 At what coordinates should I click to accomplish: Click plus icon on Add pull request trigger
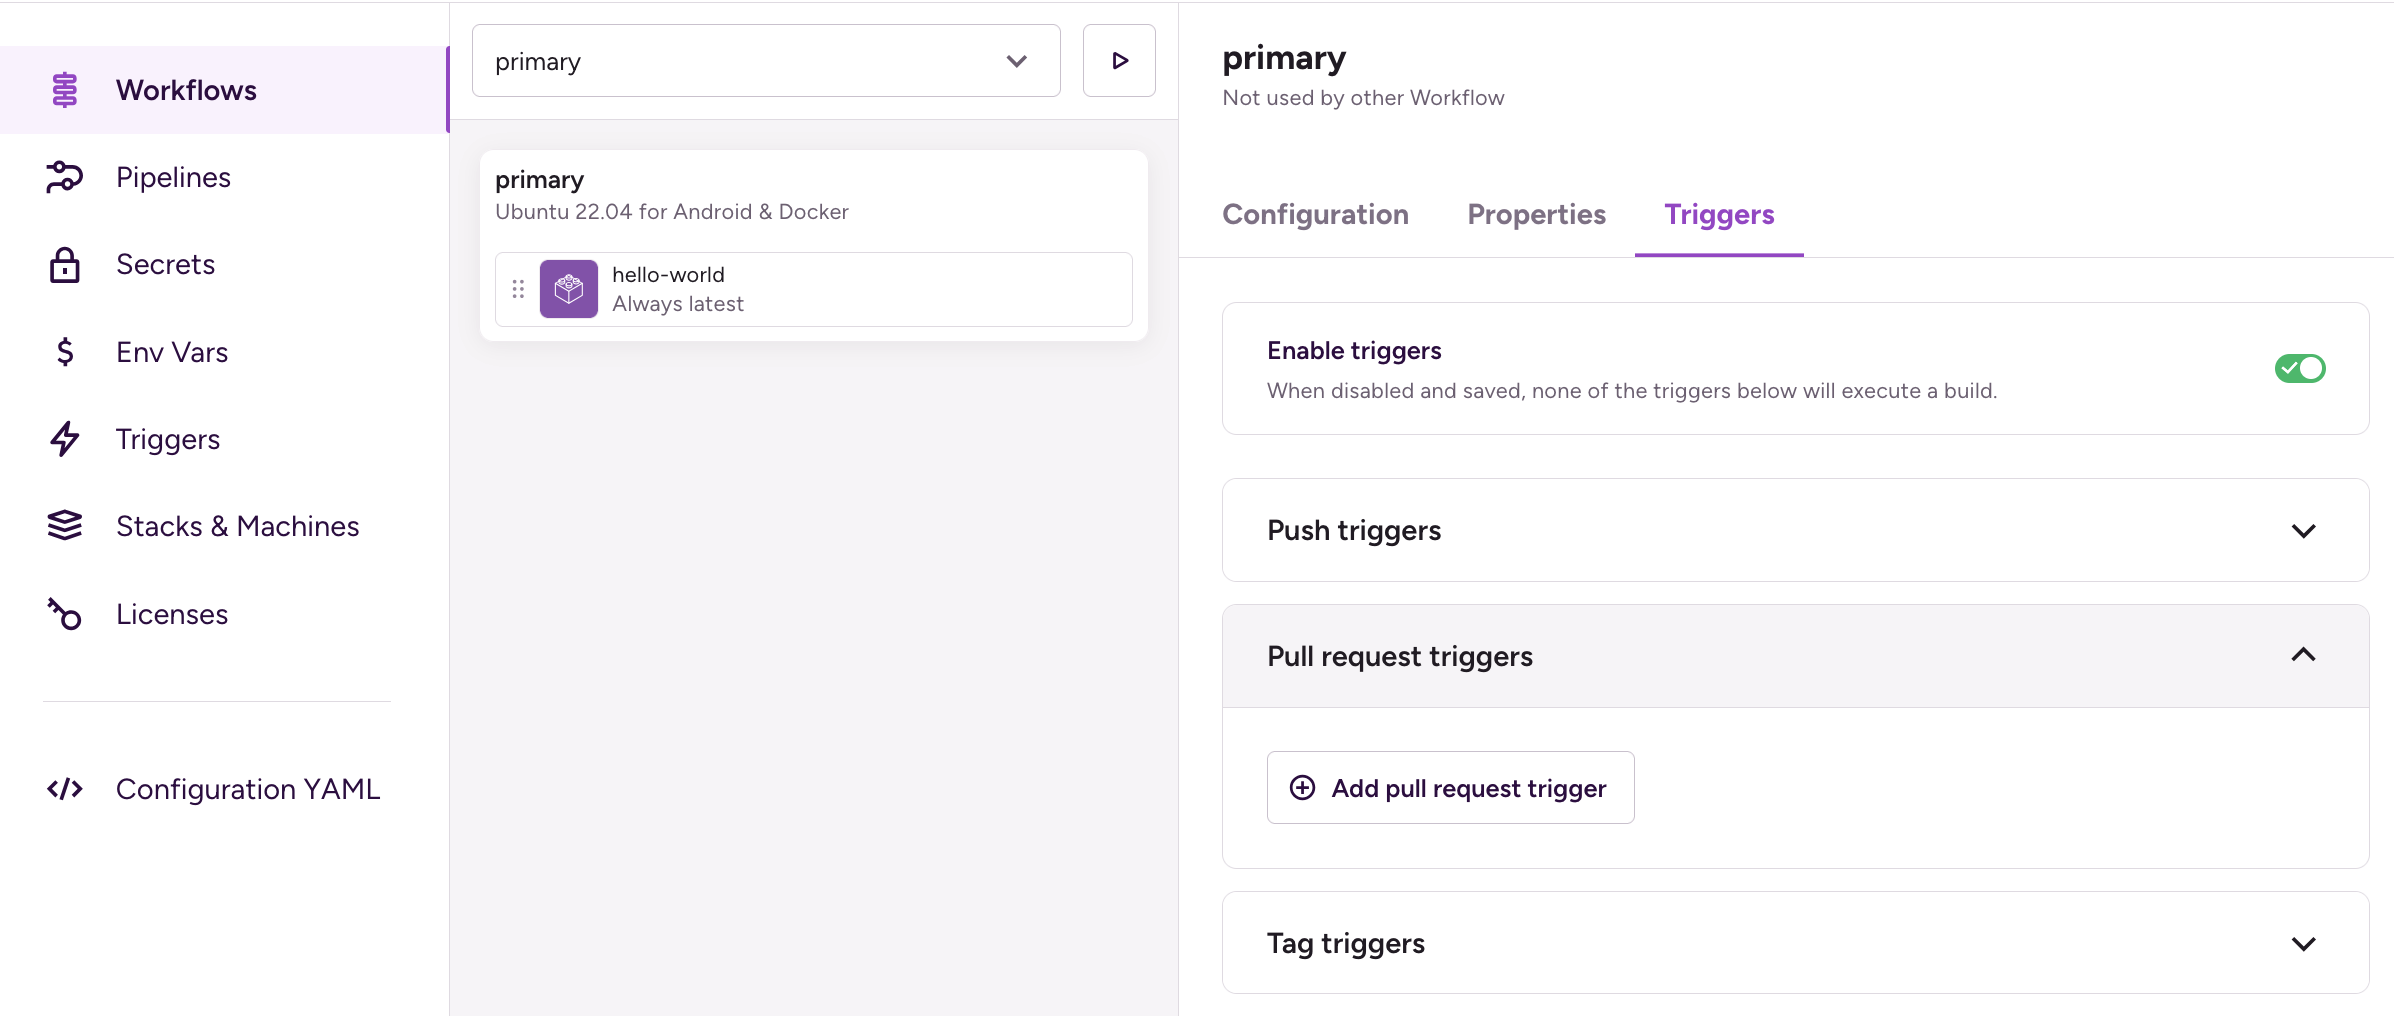pos(1302,788)
